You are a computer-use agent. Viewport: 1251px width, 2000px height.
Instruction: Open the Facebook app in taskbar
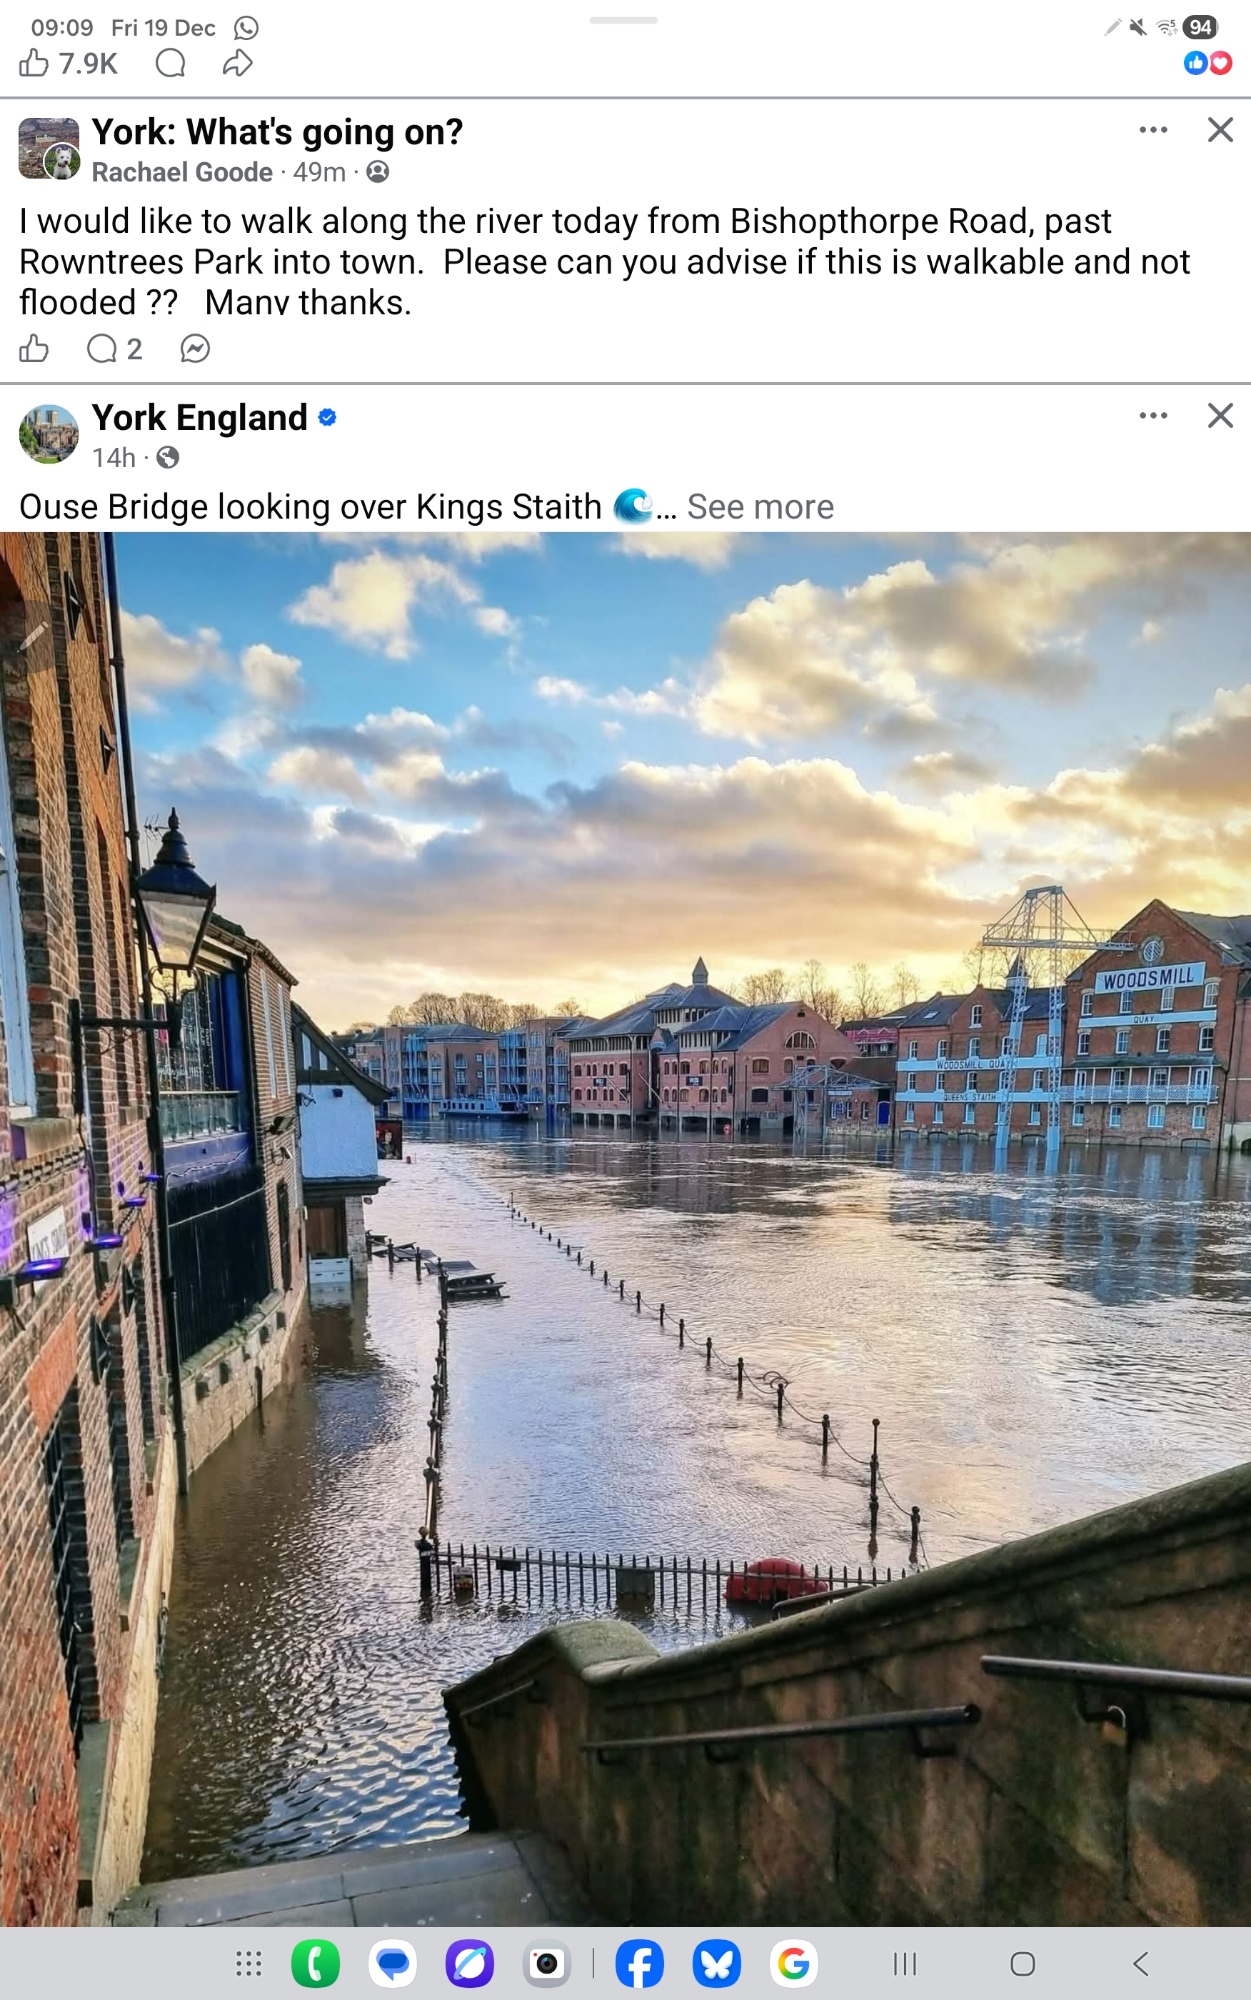(x=639, y=1964)
